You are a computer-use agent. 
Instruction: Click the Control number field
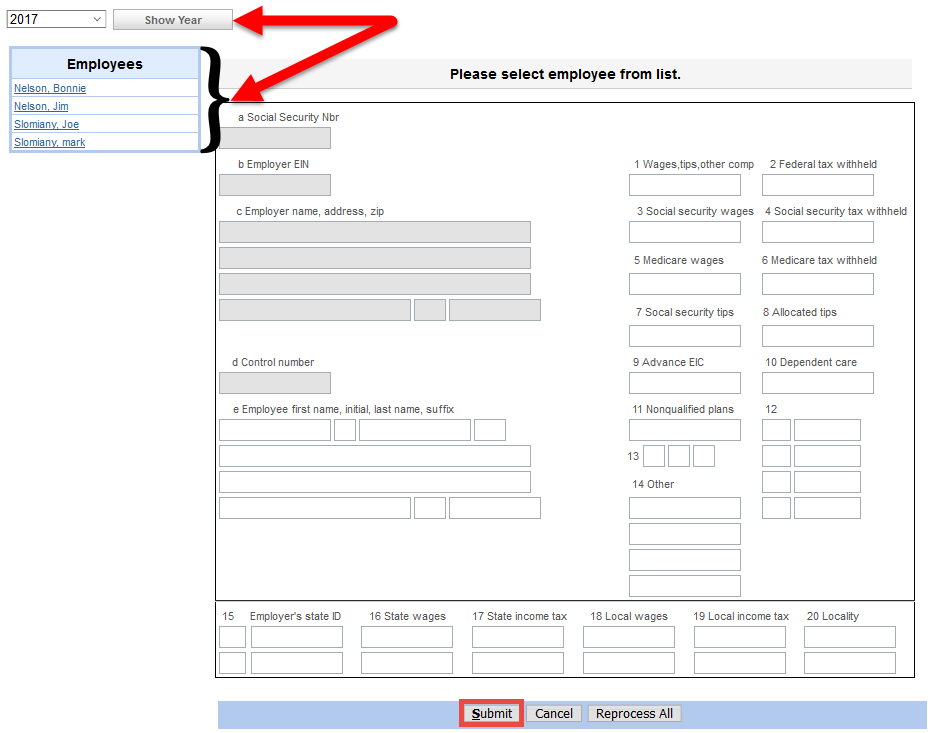275,383
